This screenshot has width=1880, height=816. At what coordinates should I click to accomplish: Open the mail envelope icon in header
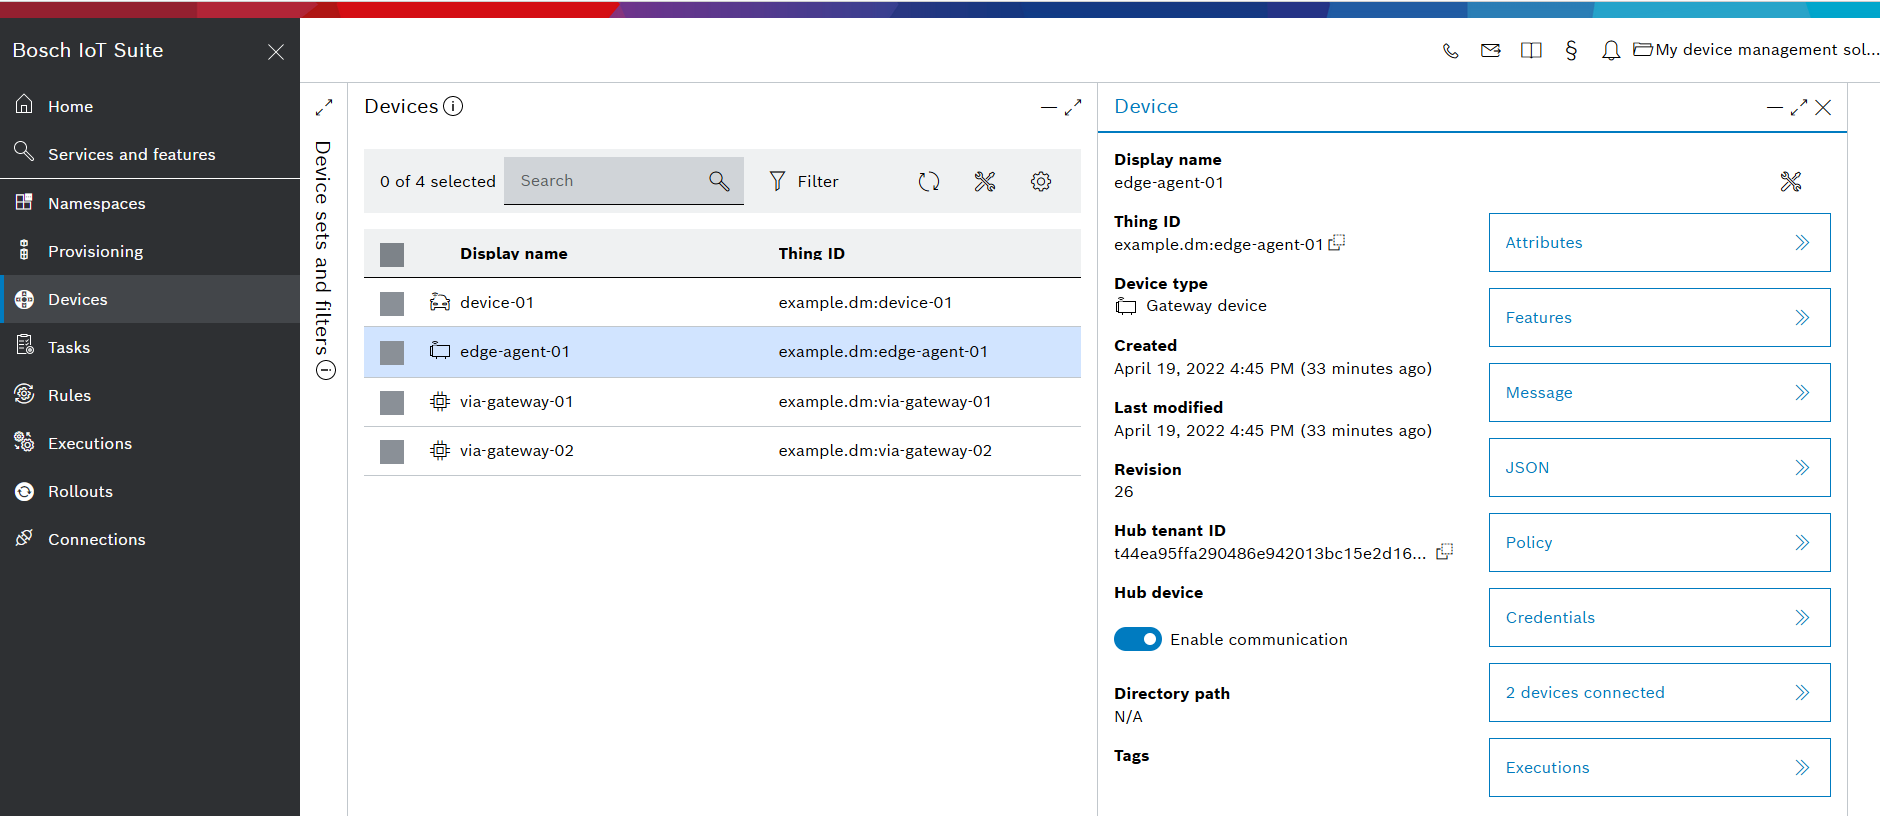1490,50
